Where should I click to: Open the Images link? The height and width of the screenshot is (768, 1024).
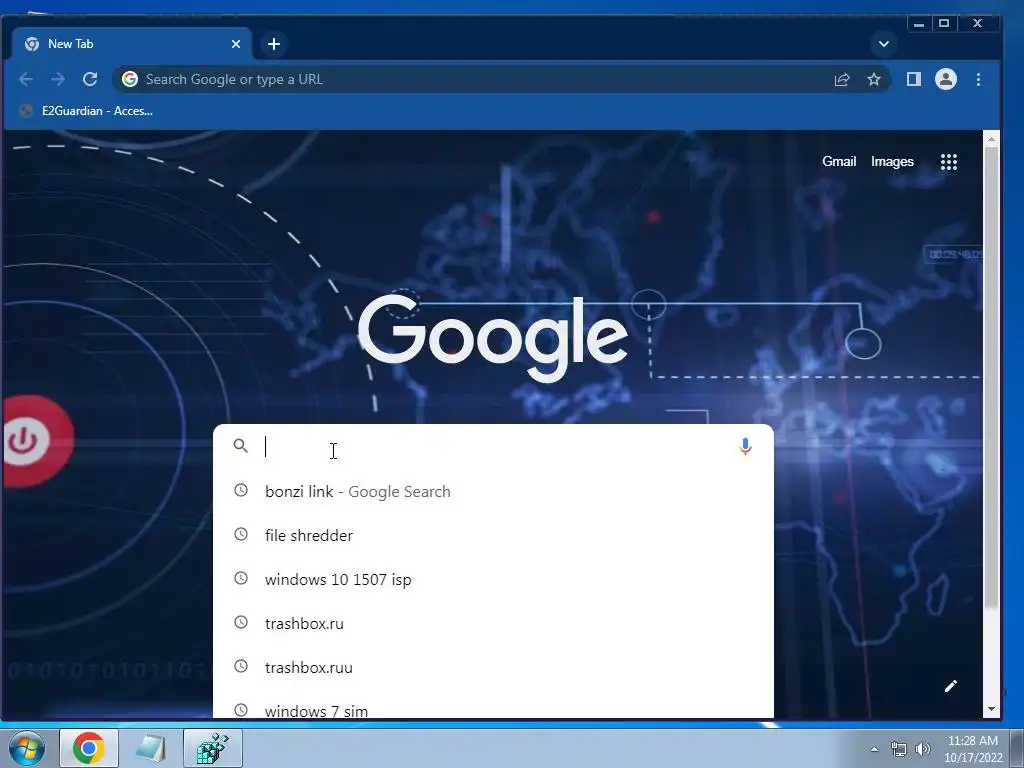892,161
